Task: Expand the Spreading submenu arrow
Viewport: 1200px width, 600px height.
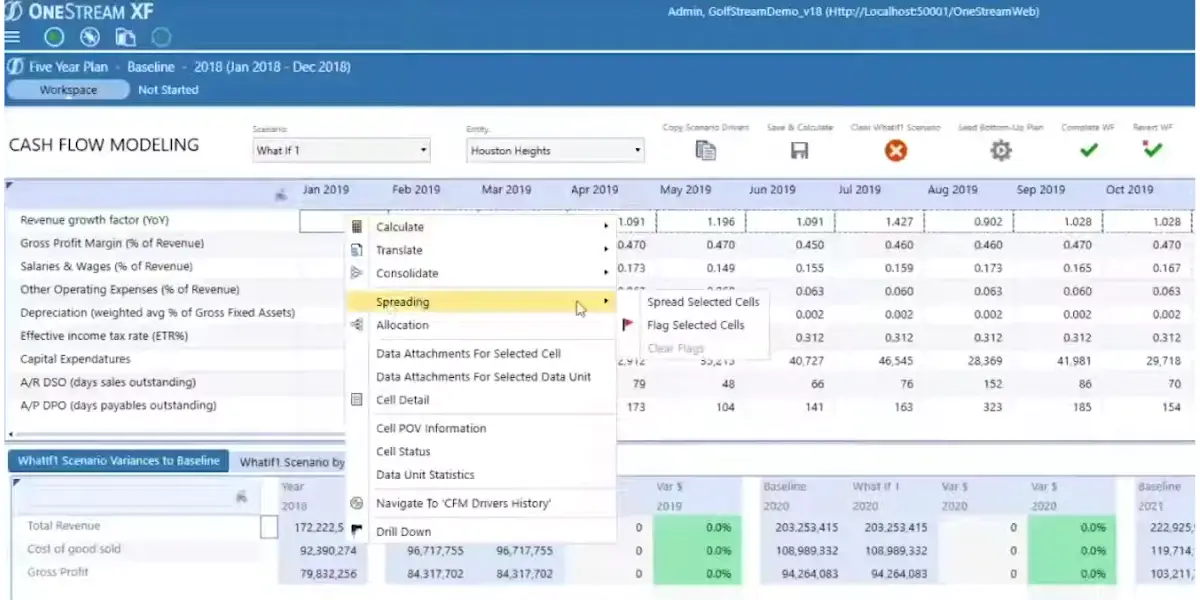Action: pyautogui.click(x=606, y=301)
